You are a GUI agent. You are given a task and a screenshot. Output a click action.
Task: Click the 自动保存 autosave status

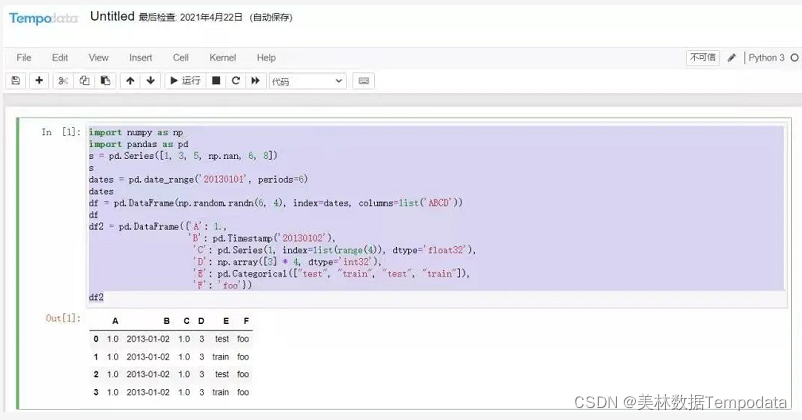tap(271, 17)
